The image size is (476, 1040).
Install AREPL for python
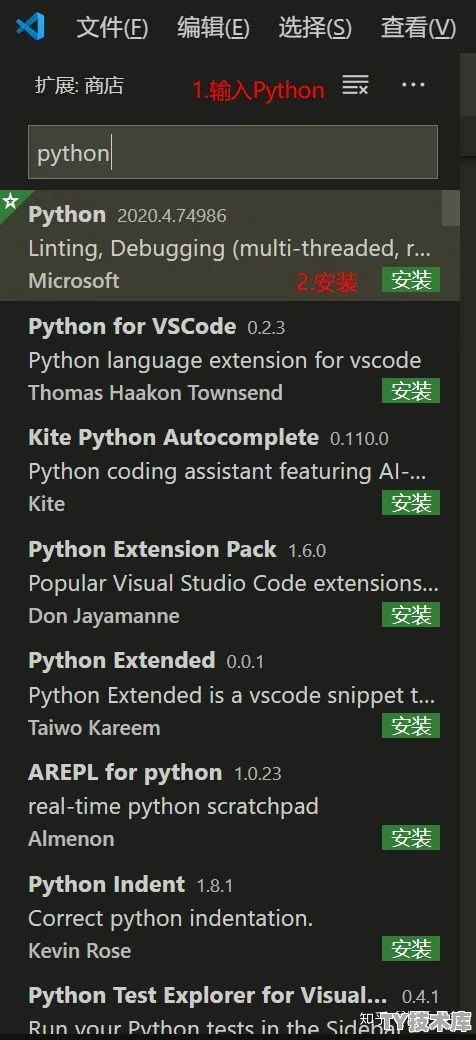click(x=411, y=838)
